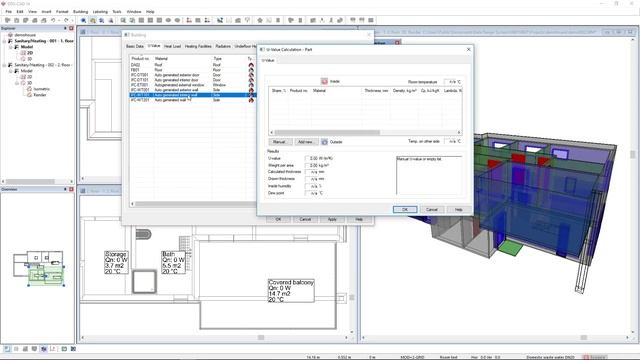640x360 pixels.
Task: Open the Window menu
Action: pyautogui.click(x=134, y=11)
